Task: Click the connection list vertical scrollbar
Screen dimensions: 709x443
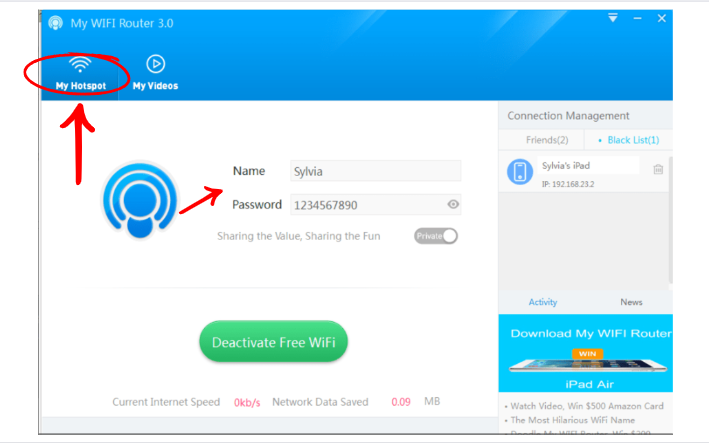Action: pos(670,220)
